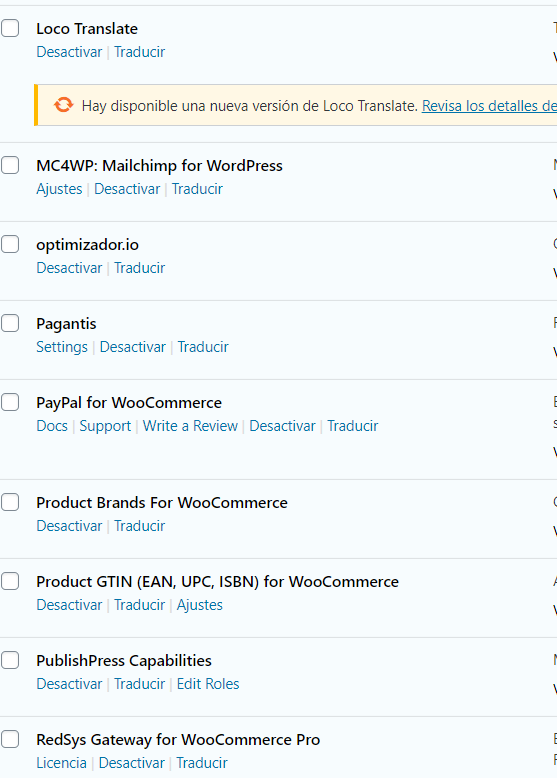Image resolution: width=557 pixels, height=778 pixels.
Task: Deactivate optimizador.io via Desactivar link
Action: [x=69, y=268]
